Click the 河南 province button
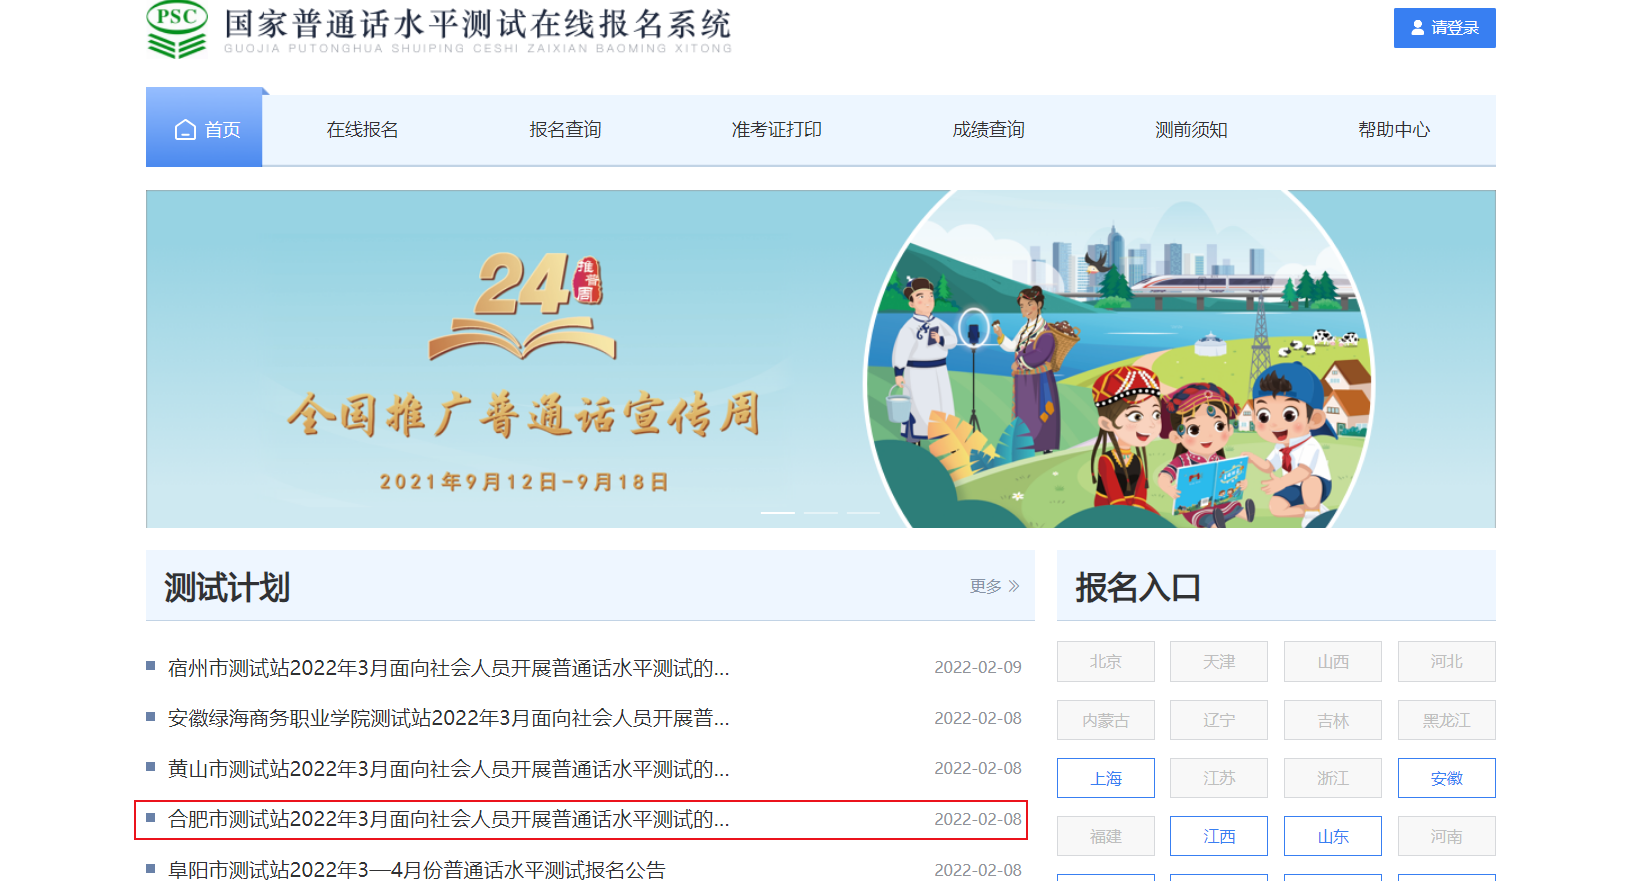 1447,836
